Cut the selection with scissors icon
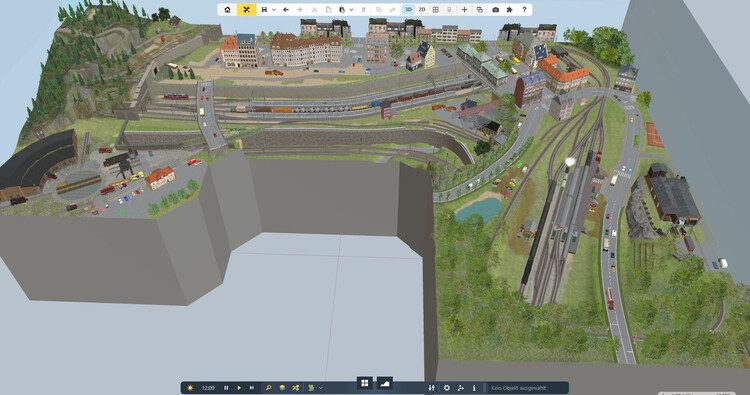This screenshot has width=750, height=395. coord(314,10)
